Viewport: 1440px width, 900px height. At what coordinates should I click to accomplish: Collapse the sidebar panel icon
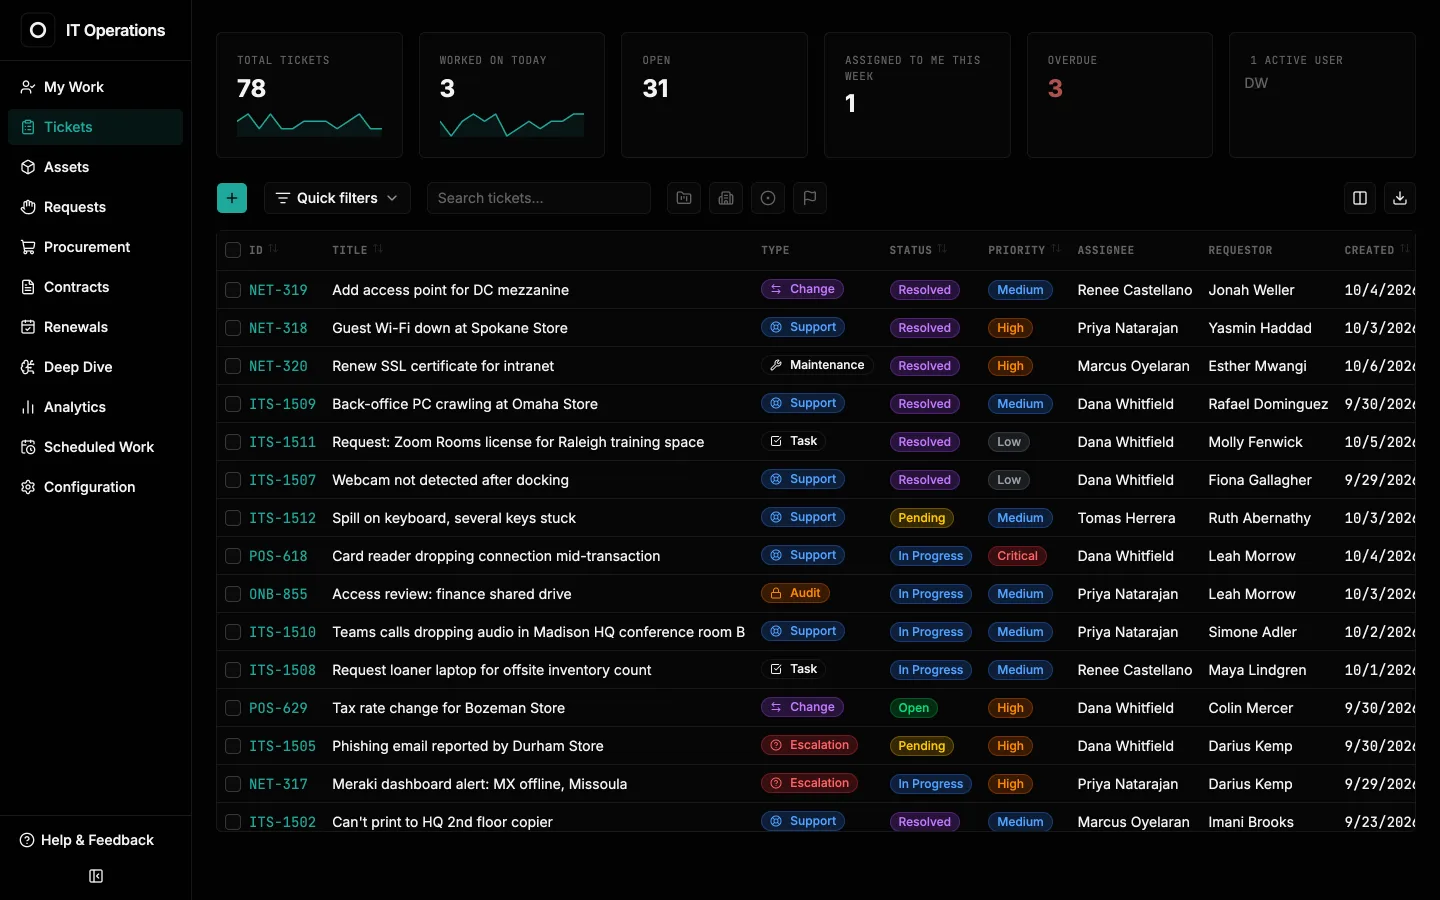(96, 876)
